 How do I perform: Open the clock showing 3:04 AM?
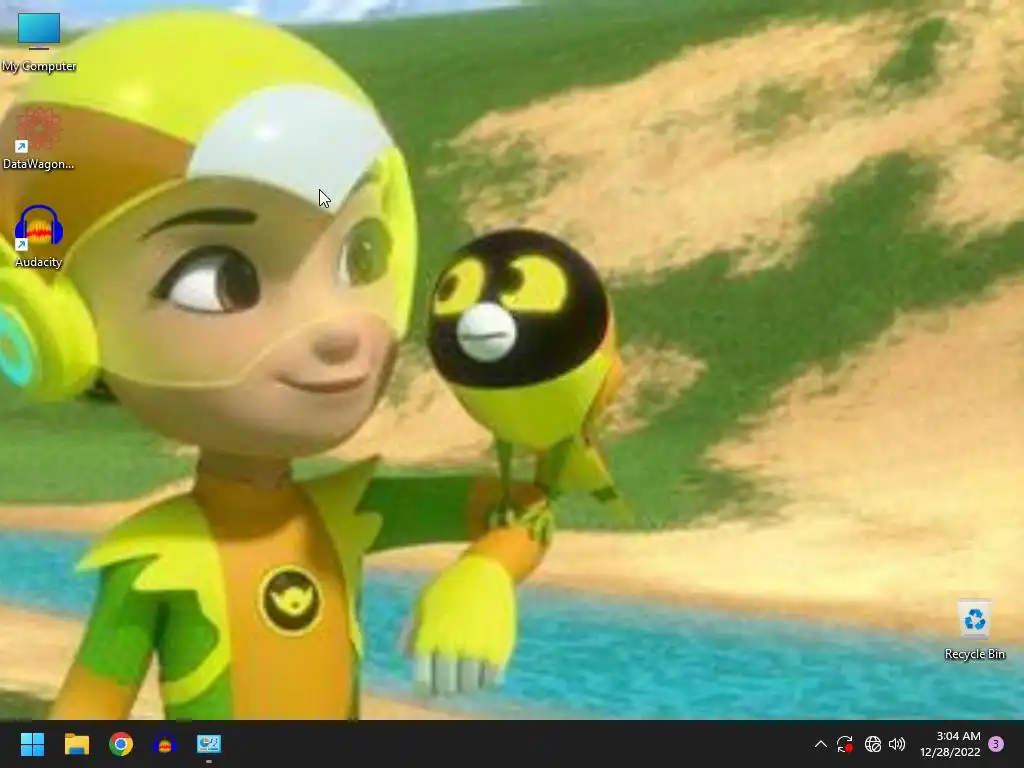[x=950, y=744]
